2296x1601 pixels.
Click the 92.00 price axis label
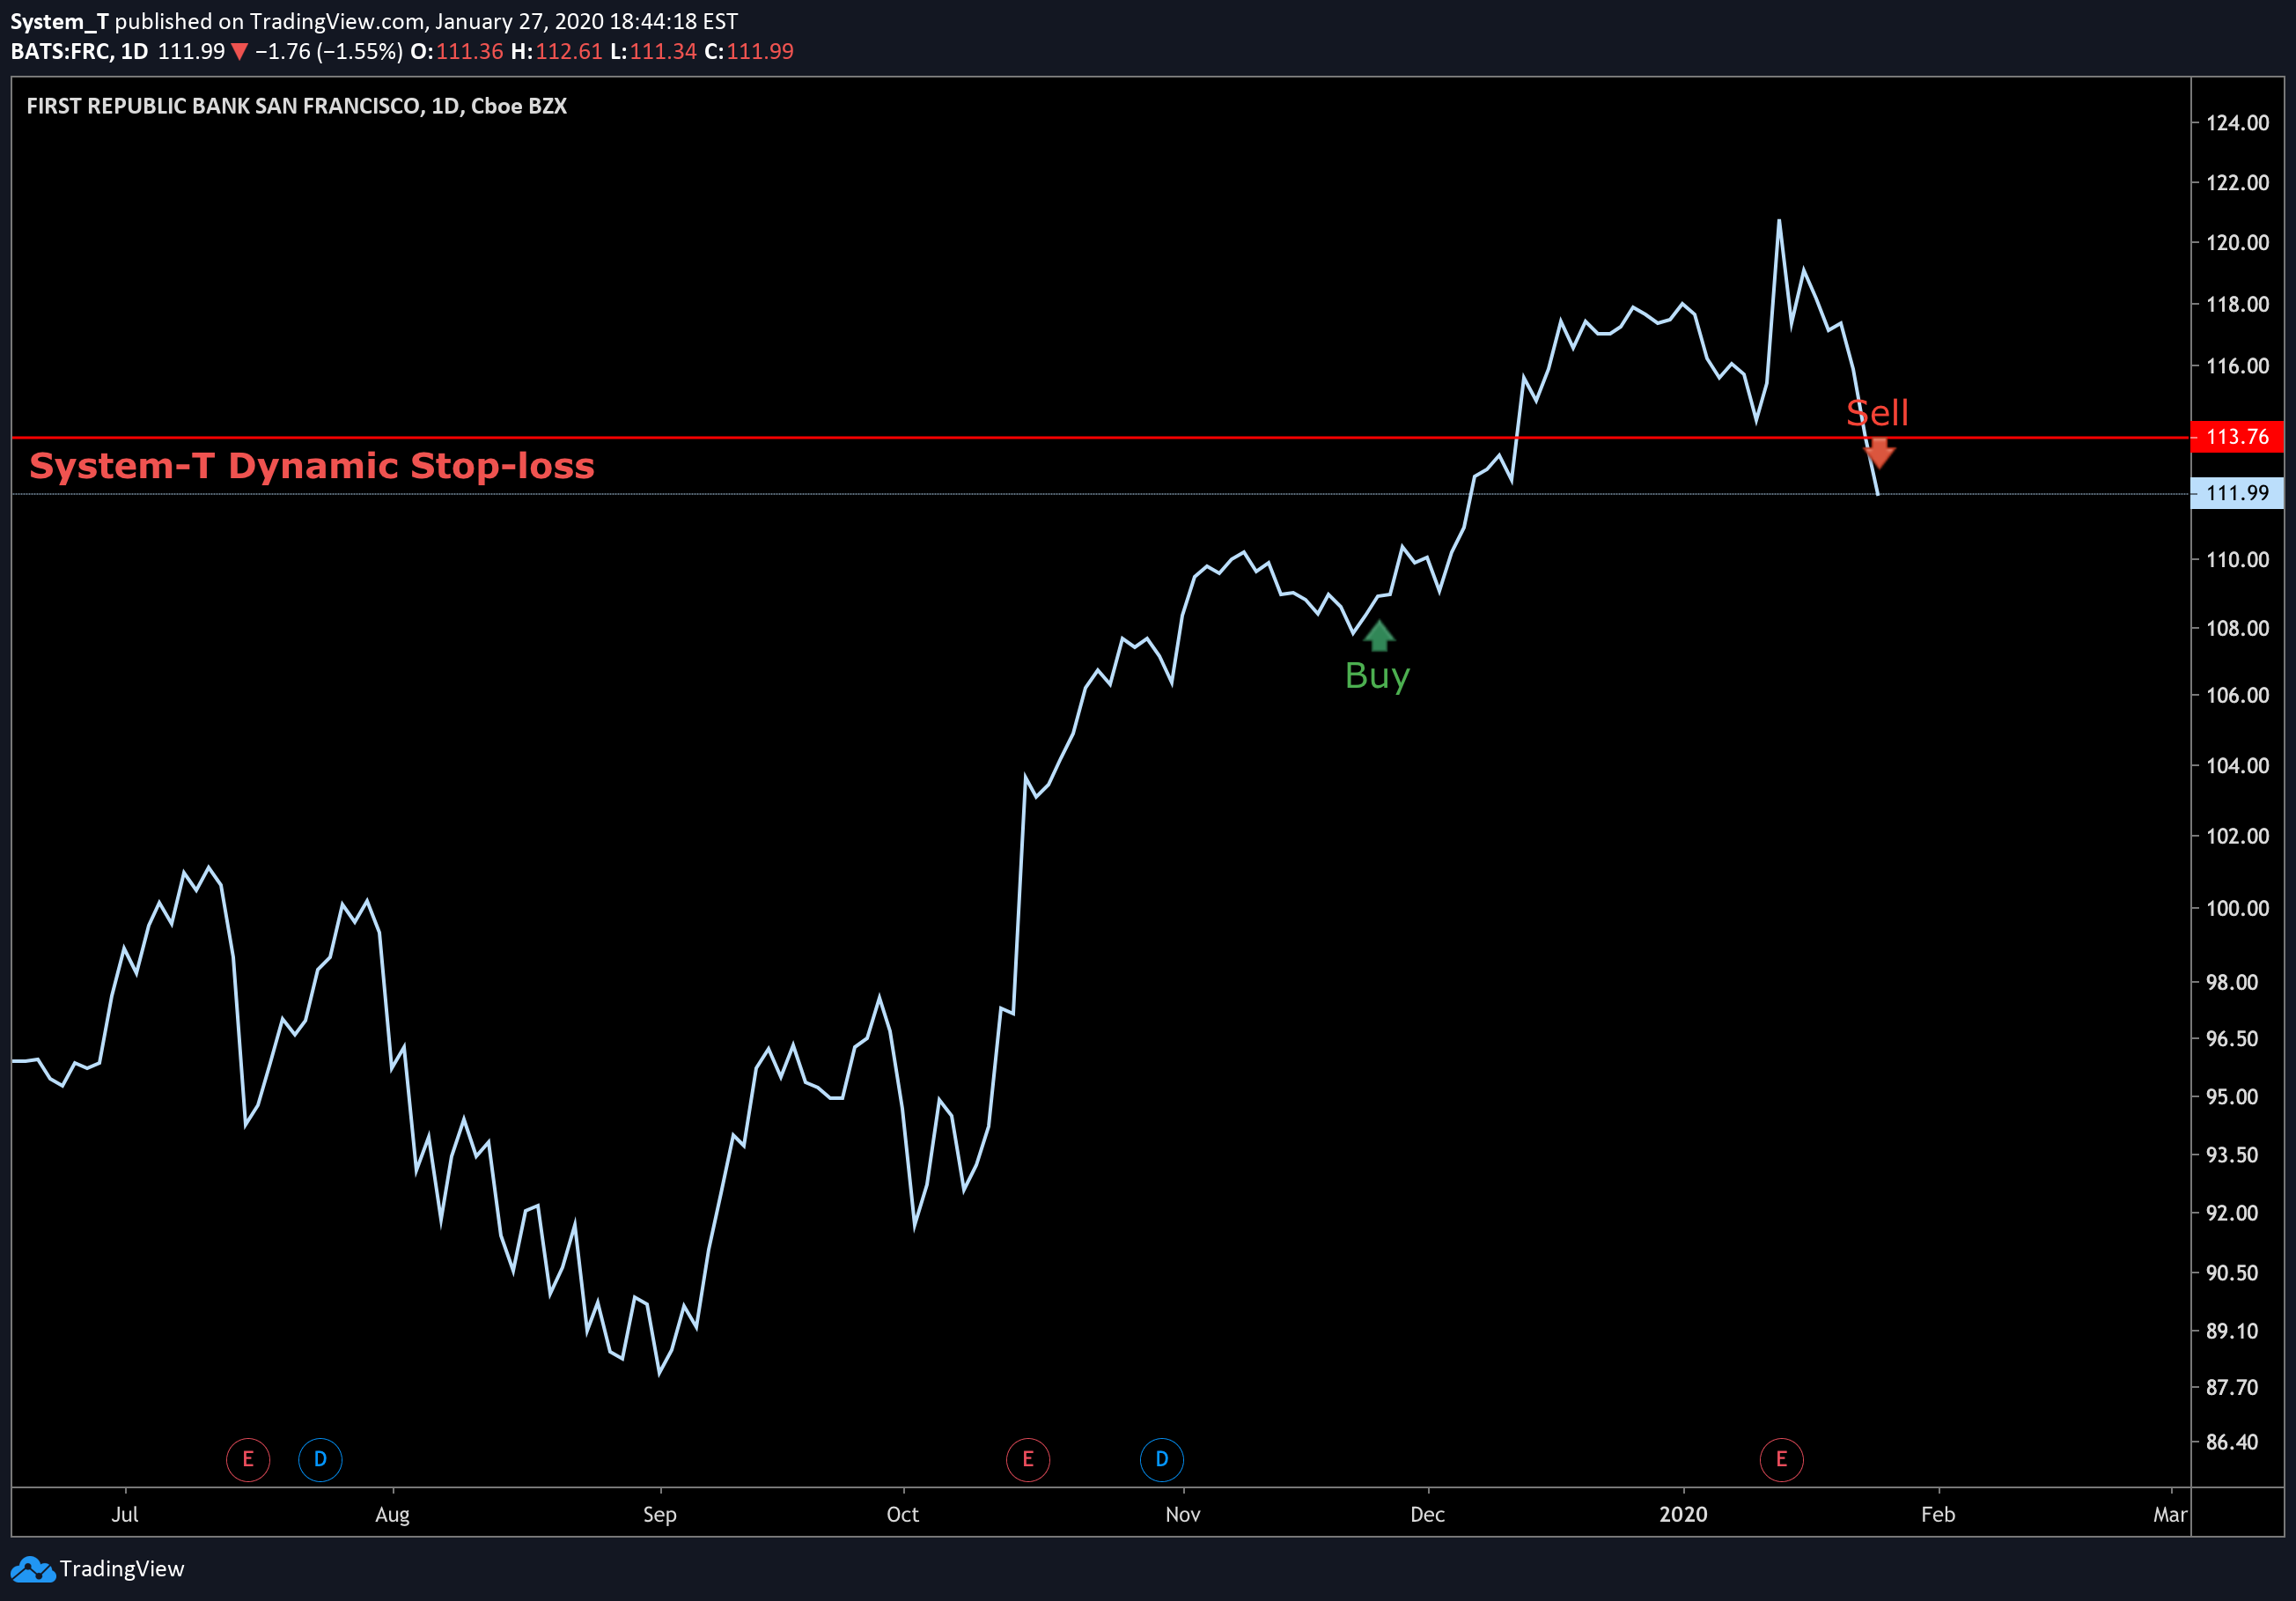[2232, 1213]
